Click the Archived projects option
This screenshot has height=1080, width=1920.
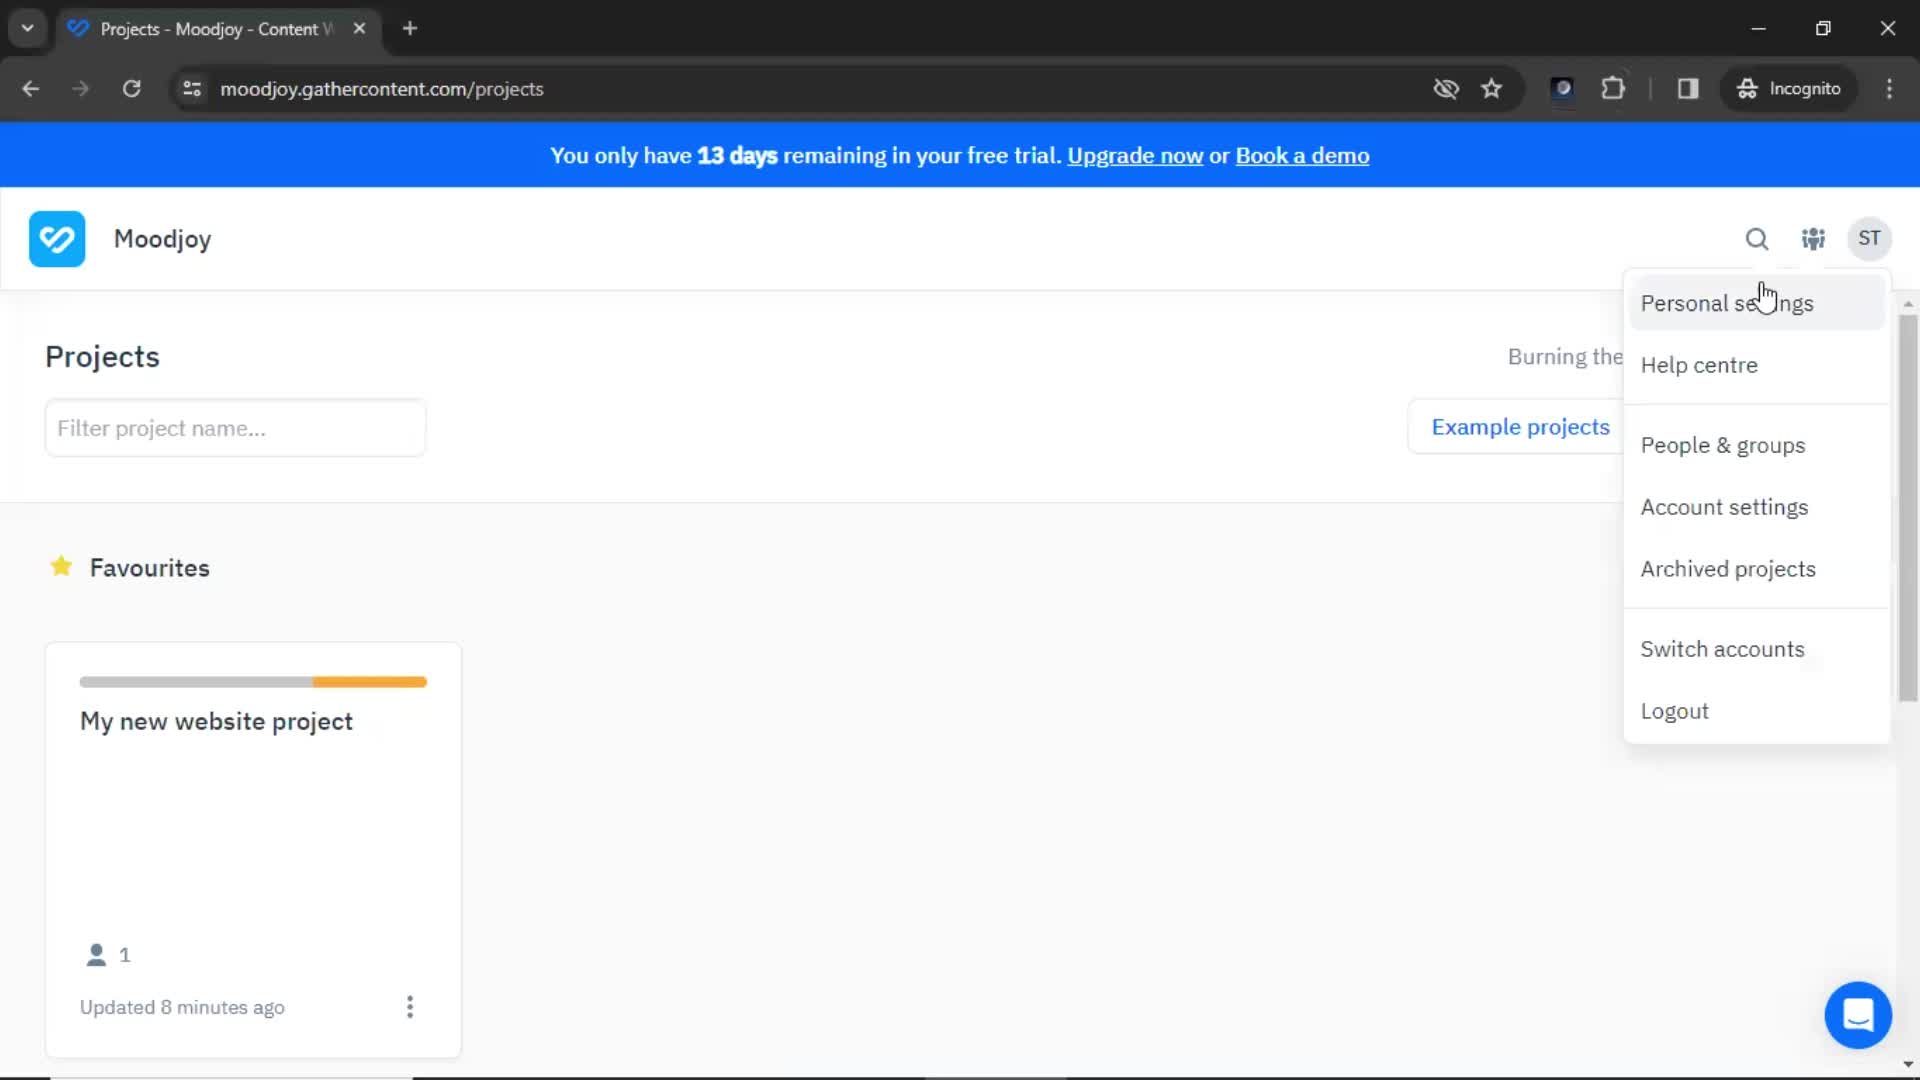coord(1727,568)
